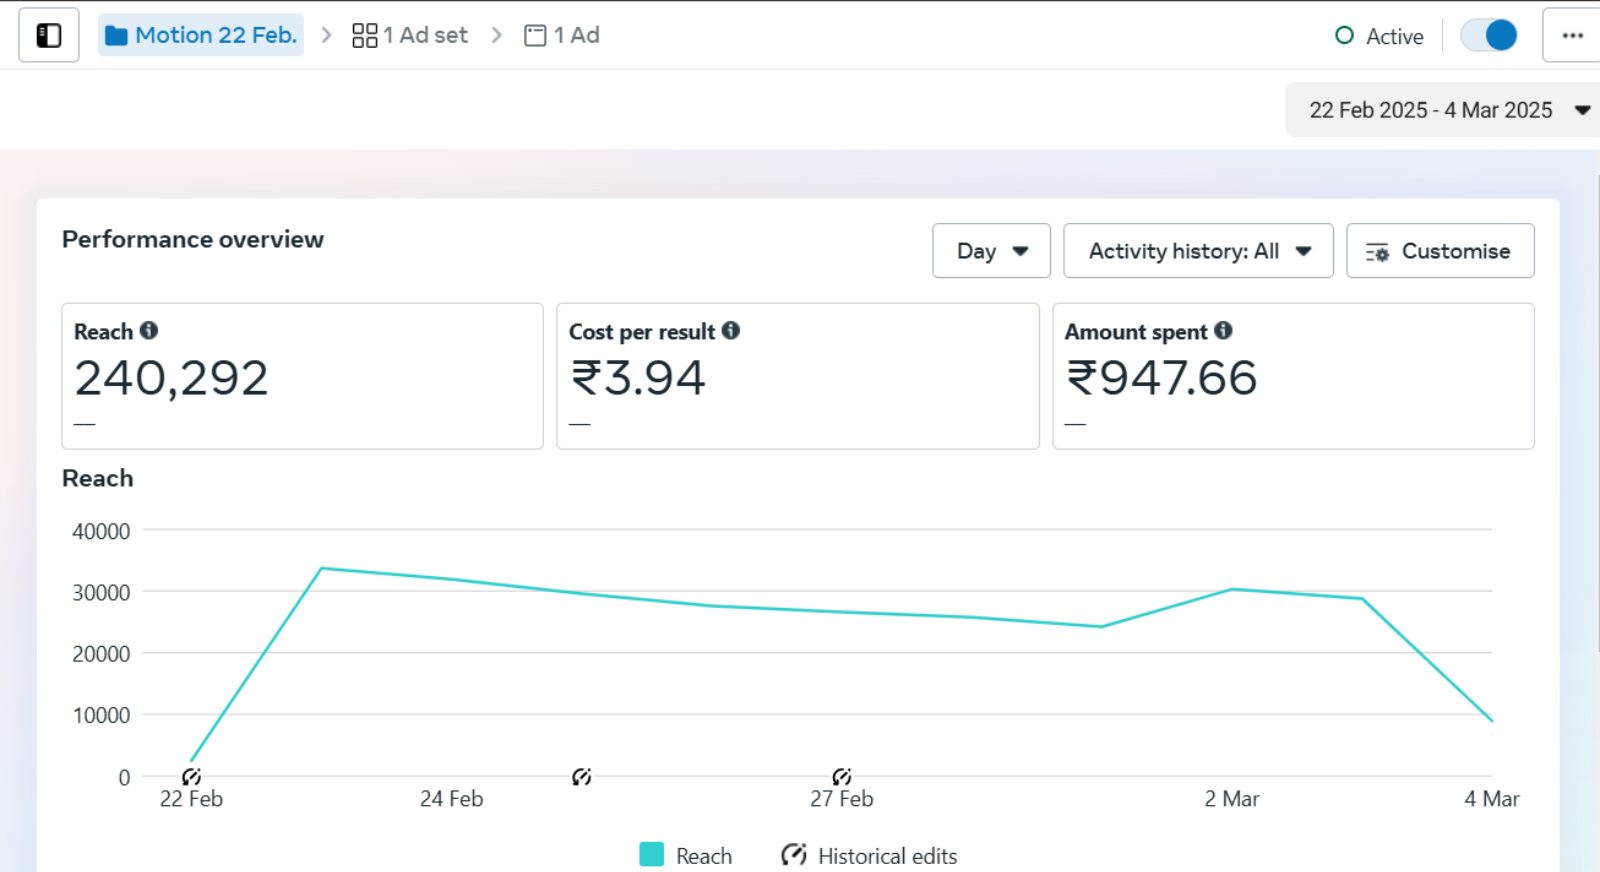Open the date range dropdown
Image resolution: width=1600 pixels, height=872 pixels.
click(1442, 110)
